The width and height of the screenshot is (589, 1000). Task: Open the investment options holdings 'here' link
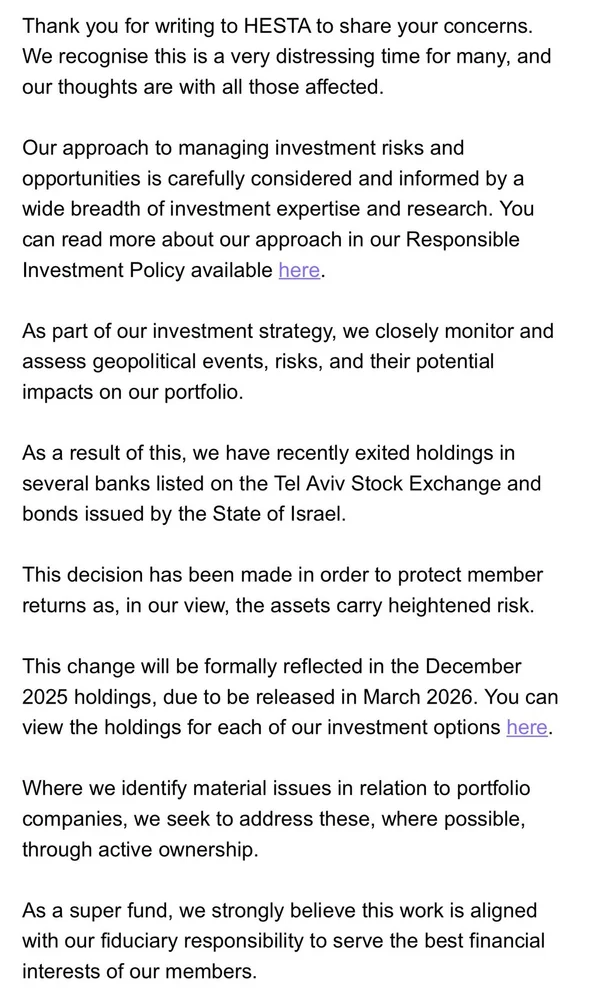(x=527, y=728)
